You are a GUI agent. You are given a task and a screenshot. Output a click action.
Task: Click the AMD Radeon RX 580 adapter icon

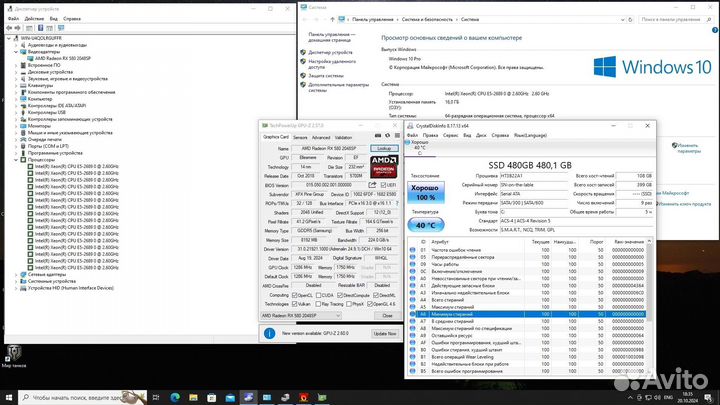click(30, 59)
